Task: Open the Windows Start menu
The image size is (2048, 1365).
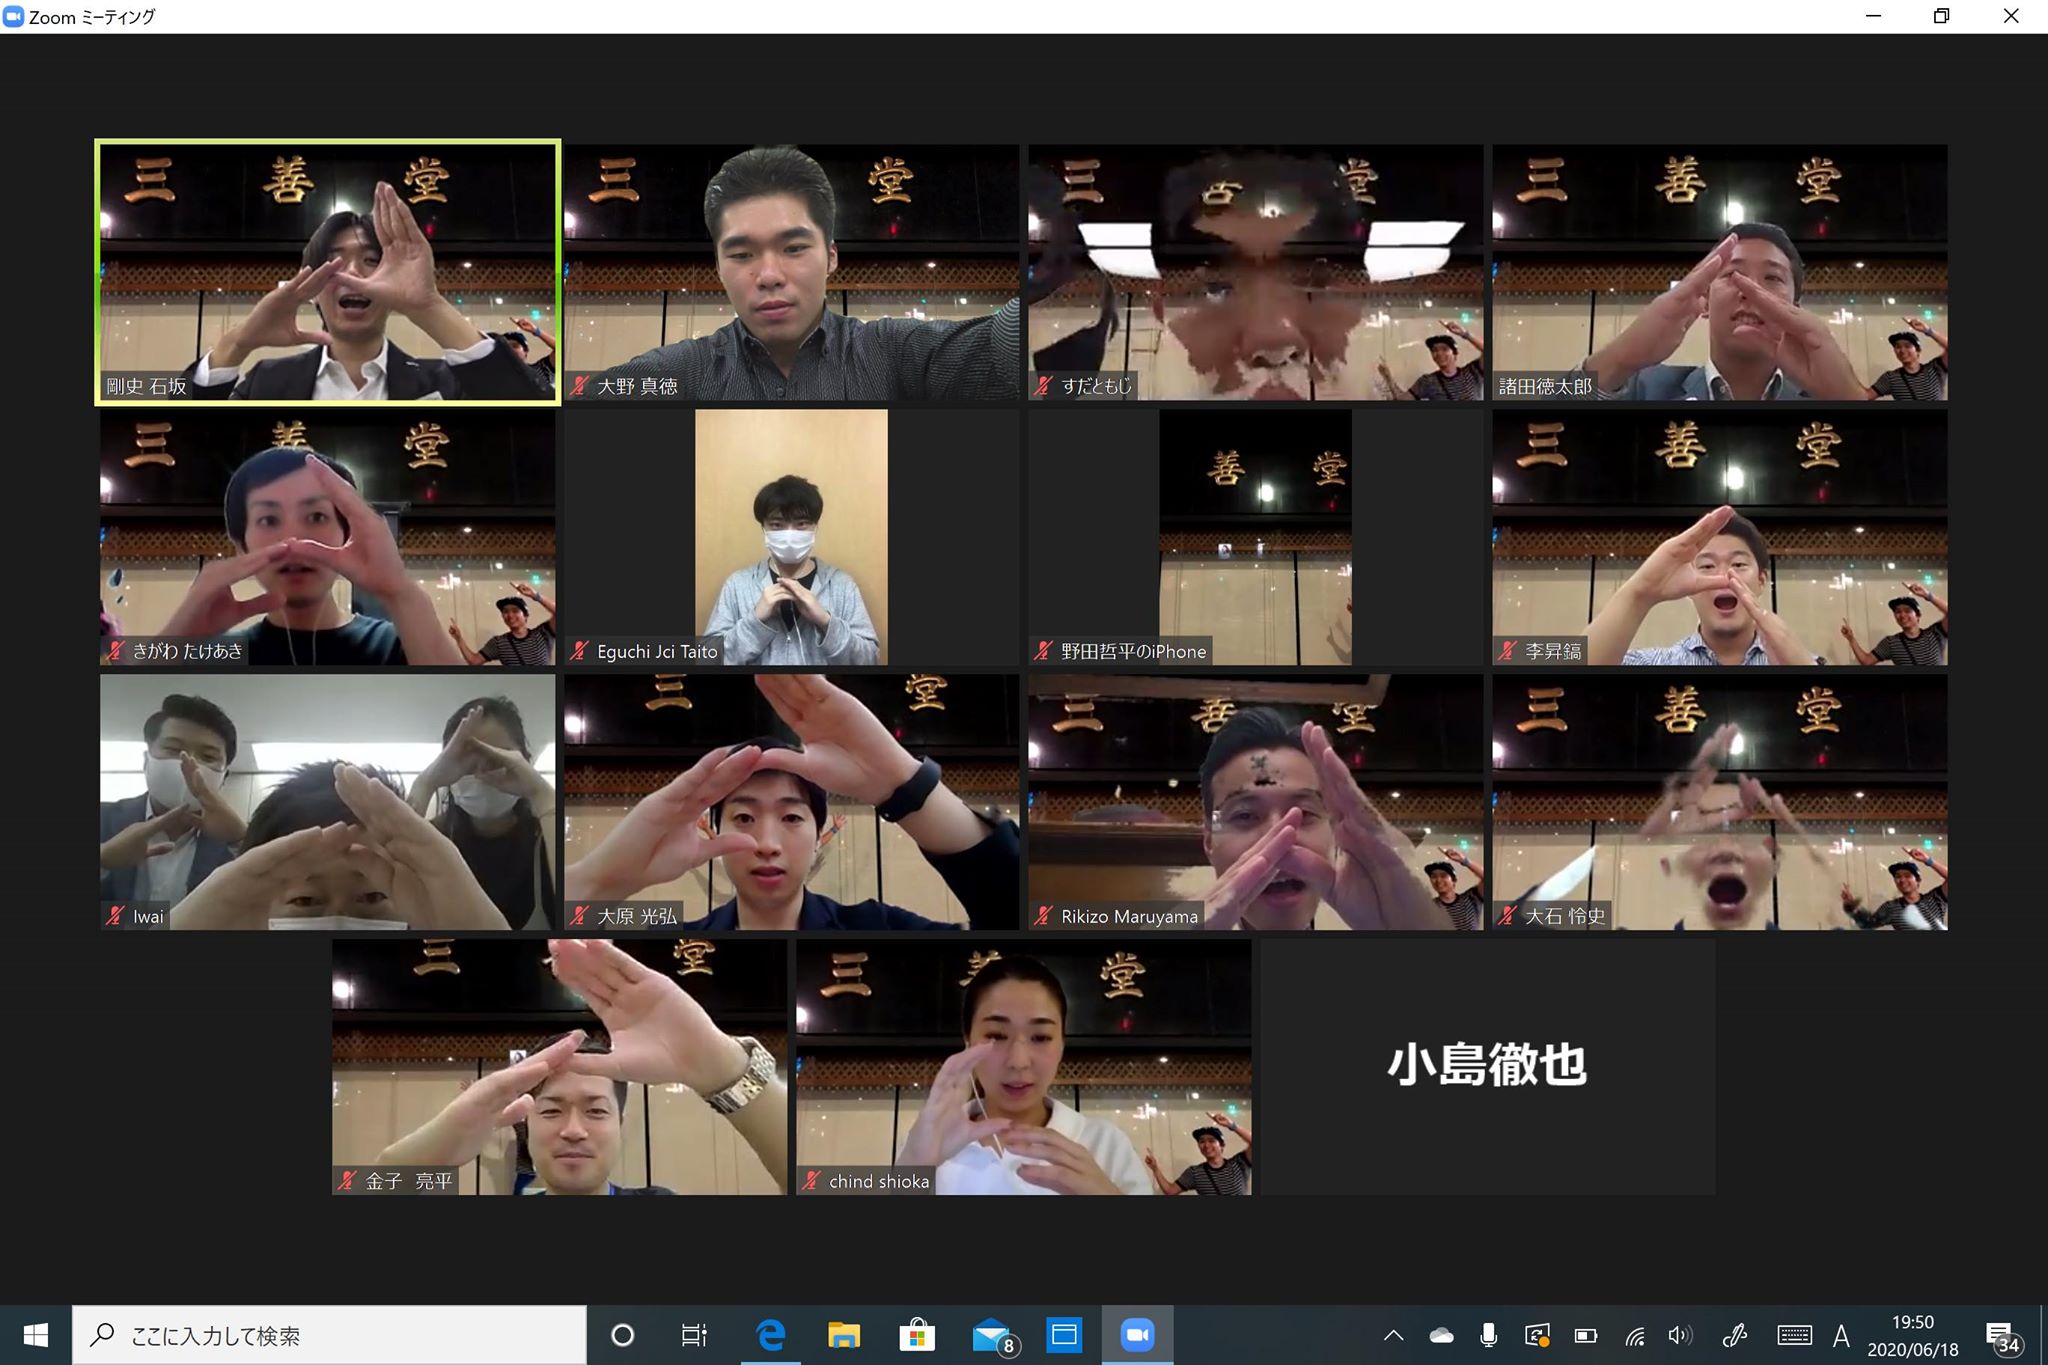Action: tap(36, 1335)
